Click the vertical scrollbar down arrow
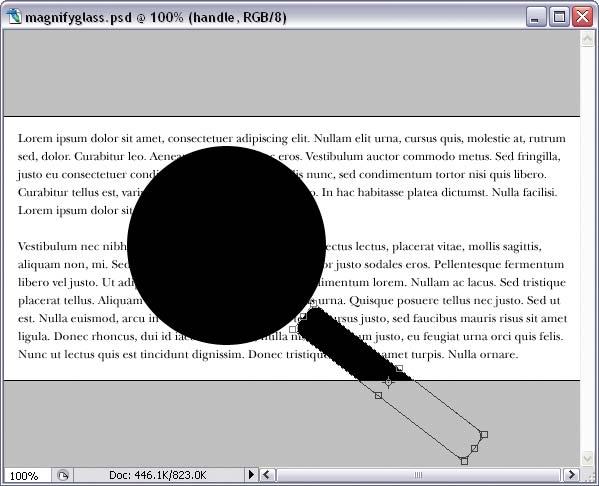 [587, 458]
